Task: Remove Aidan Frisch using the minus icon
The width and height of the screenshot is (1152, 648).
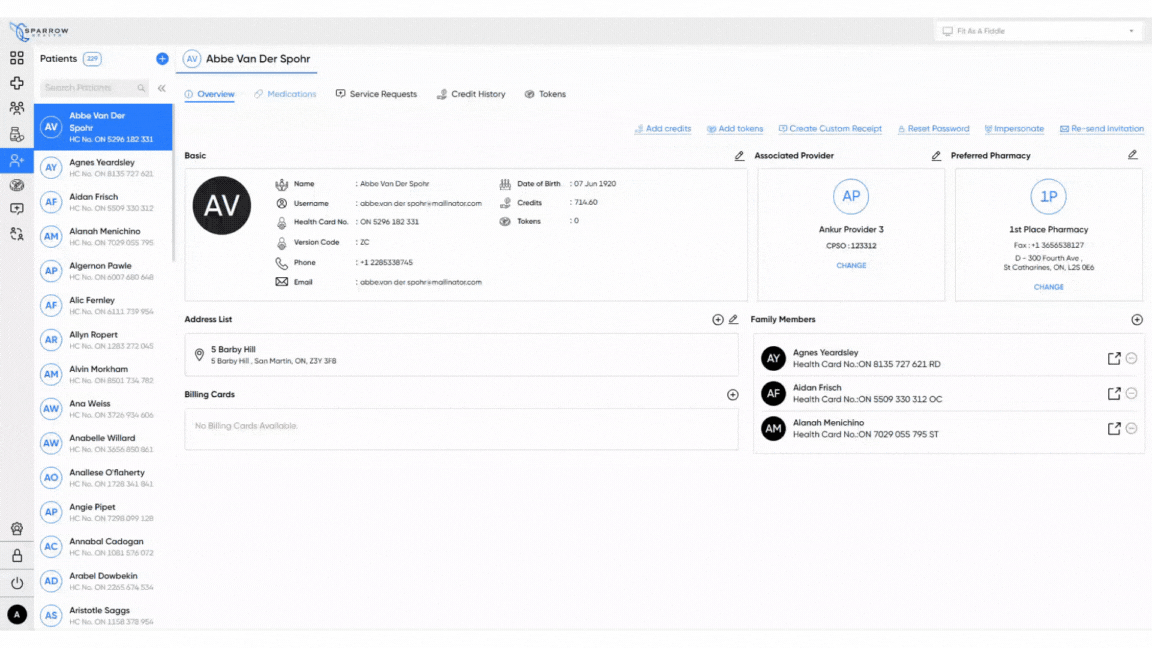Action: point(1131,393)
